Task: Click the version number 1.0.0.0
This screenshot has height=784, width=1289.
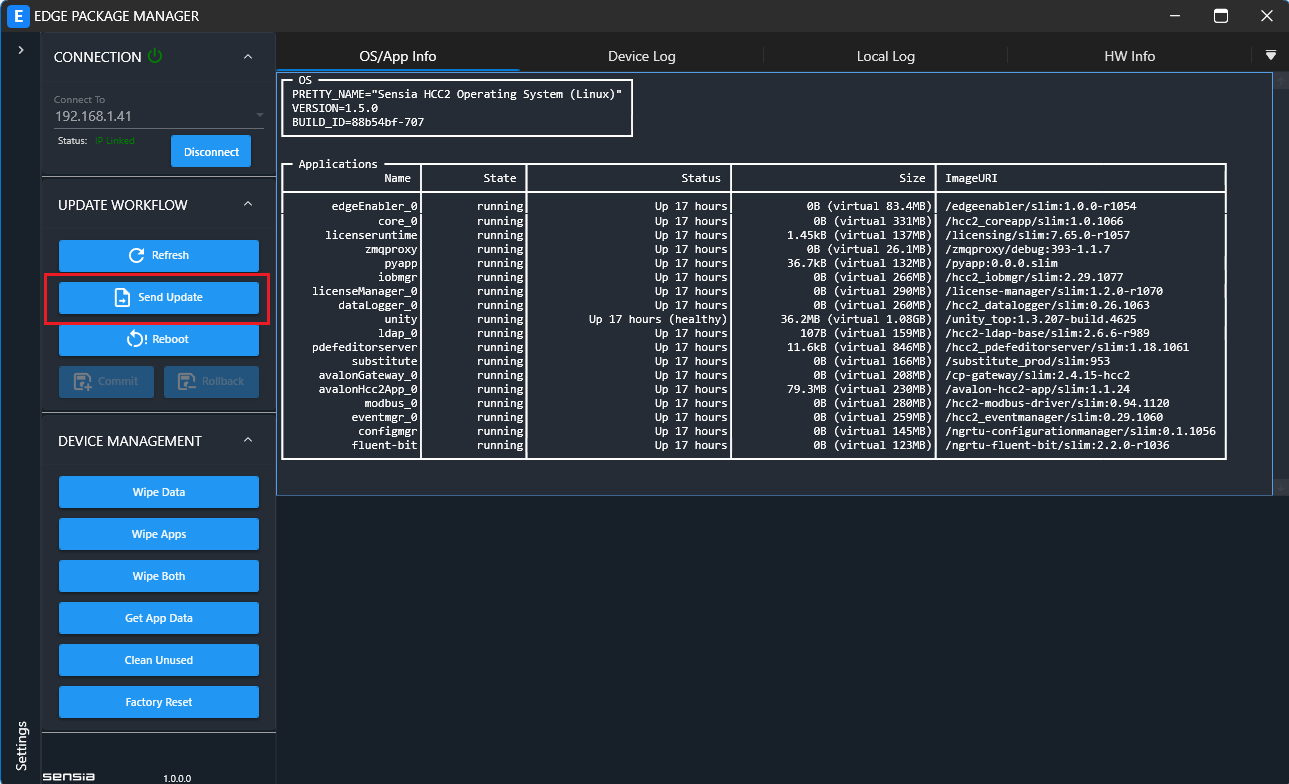Action: click(177, 777)
